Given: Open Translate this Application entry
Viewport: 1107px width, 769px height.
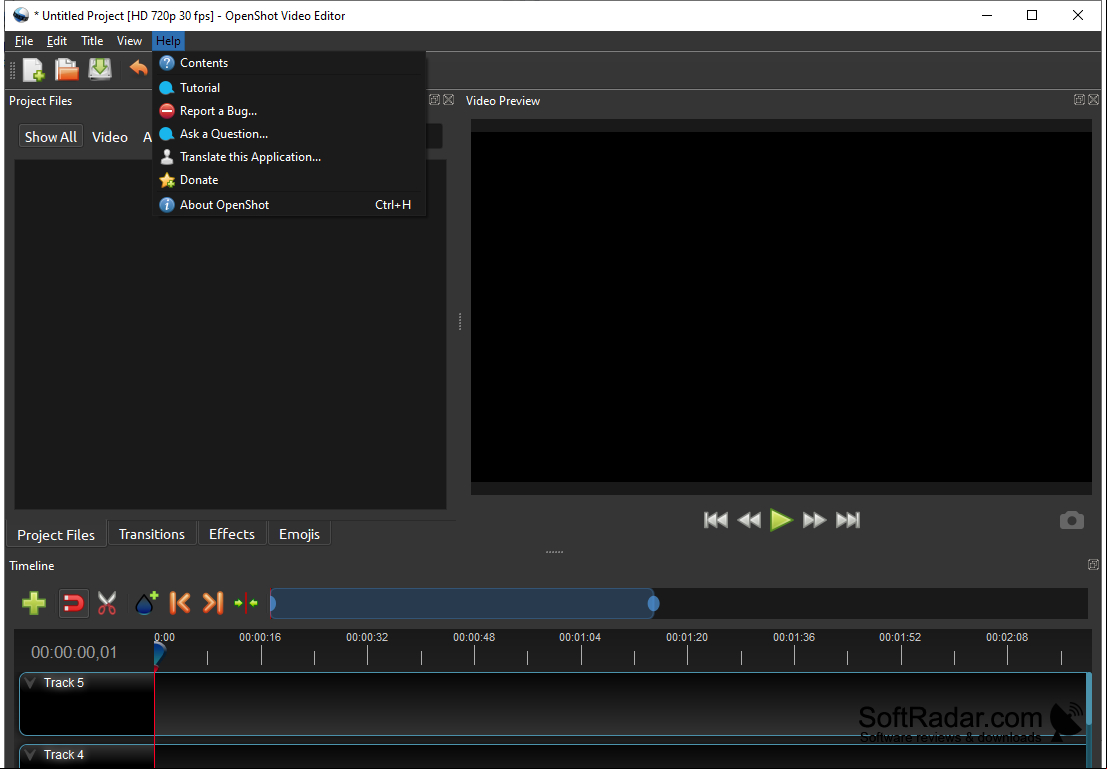Looking at the screenshot, I should pos(289,157).
